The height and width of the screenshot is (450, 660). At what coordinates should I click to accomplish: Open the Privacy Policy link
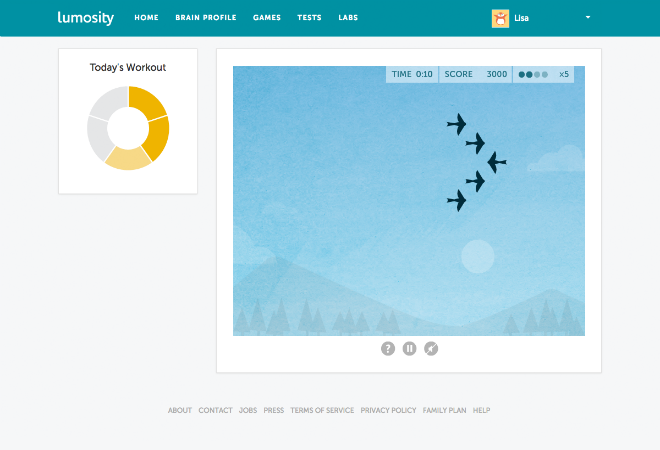pos(388,410)
